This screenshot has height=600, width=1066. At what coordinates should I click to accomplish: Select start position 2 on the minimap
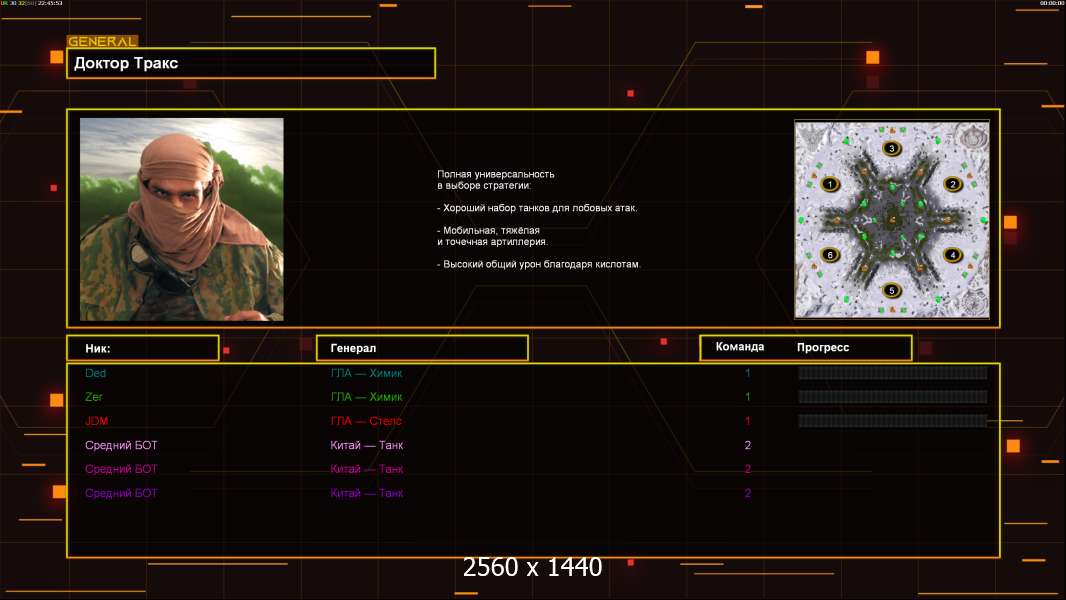tap(953, 184)
